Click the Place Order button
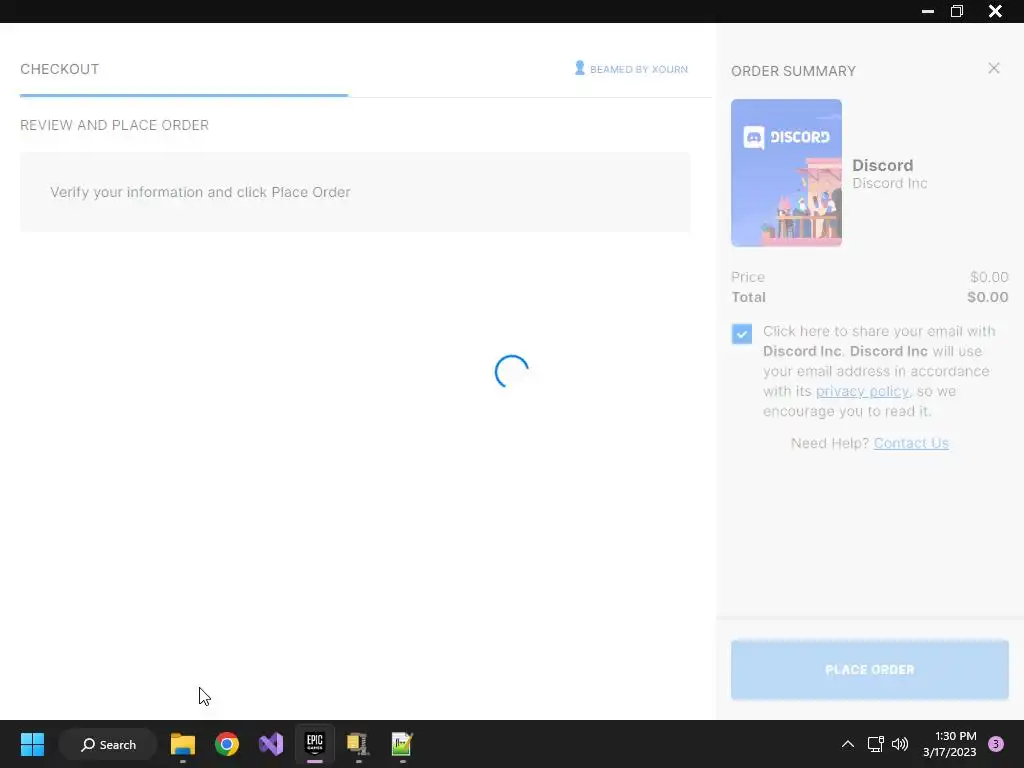This screenshot has height=768, width=1024. 869,670
